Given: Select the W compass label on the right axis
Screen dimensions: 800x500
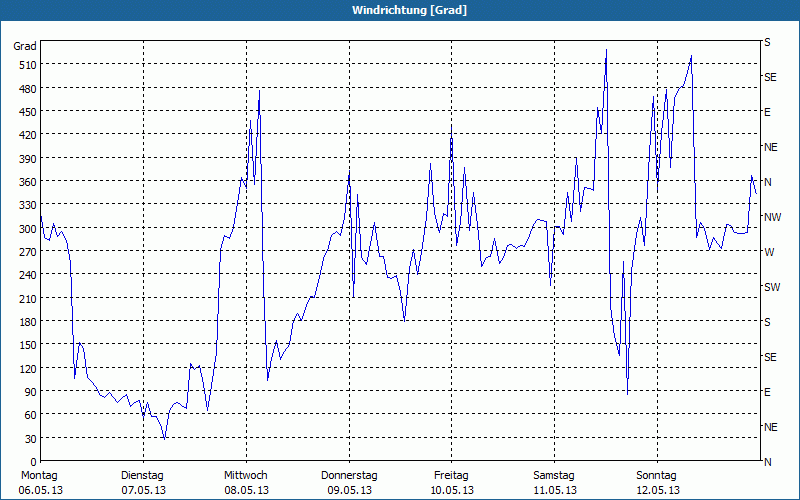Looking at the screenshot, I should click(x=768, y=252).
